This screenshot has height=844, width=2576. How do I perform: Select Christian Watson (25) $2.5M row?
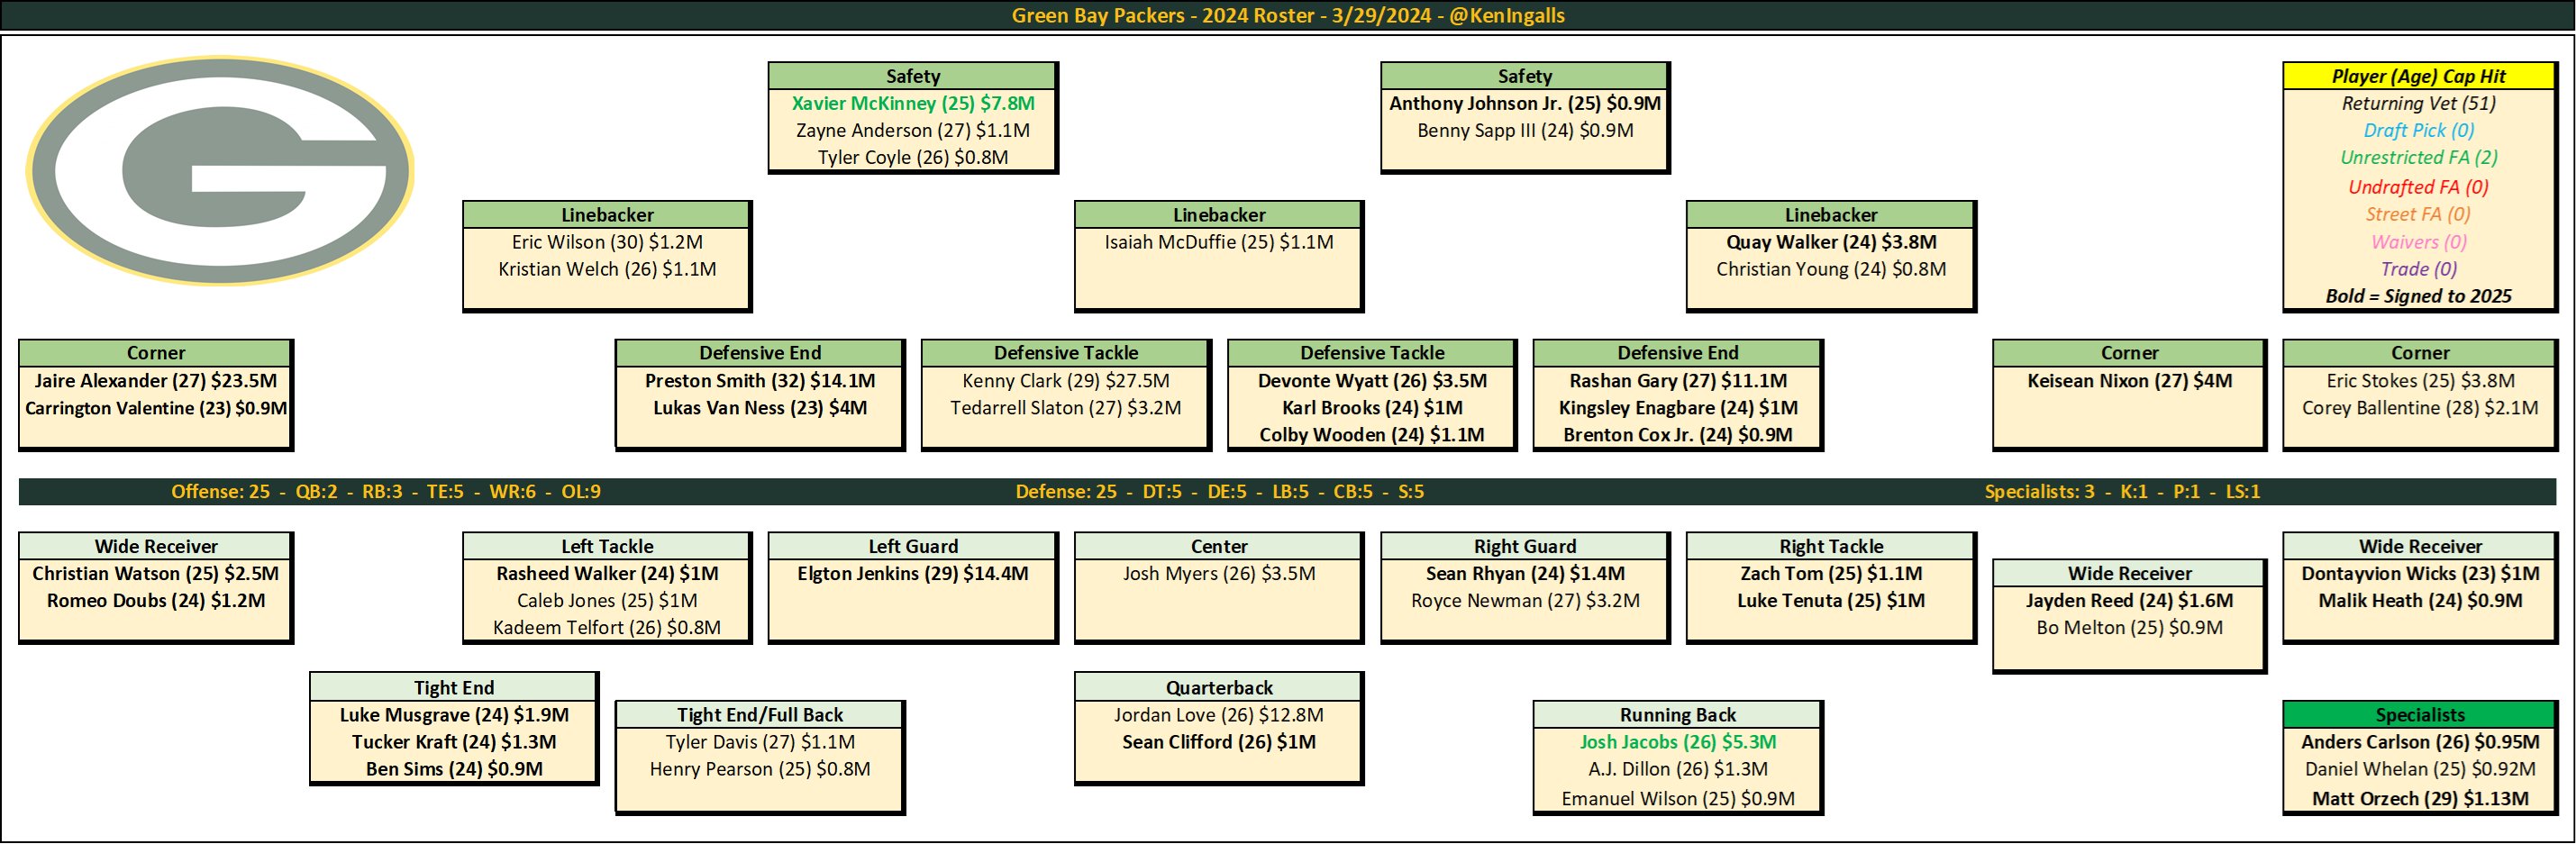click(x=156, y=574)
